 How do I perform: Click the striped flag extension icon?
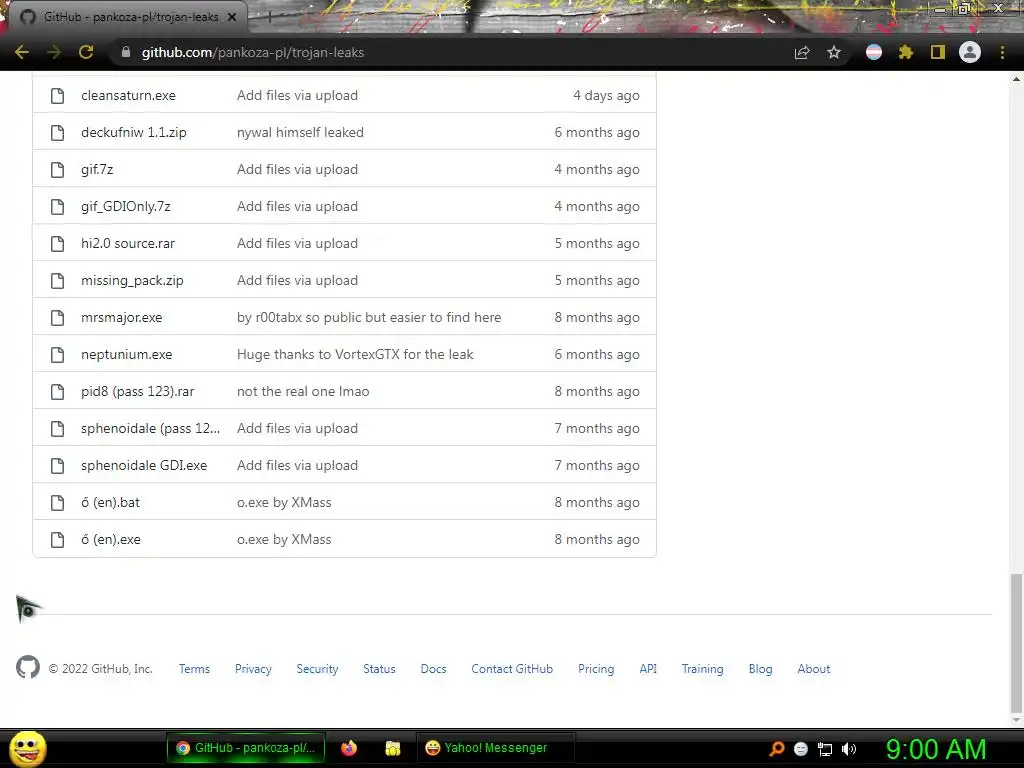click(874, 52)
